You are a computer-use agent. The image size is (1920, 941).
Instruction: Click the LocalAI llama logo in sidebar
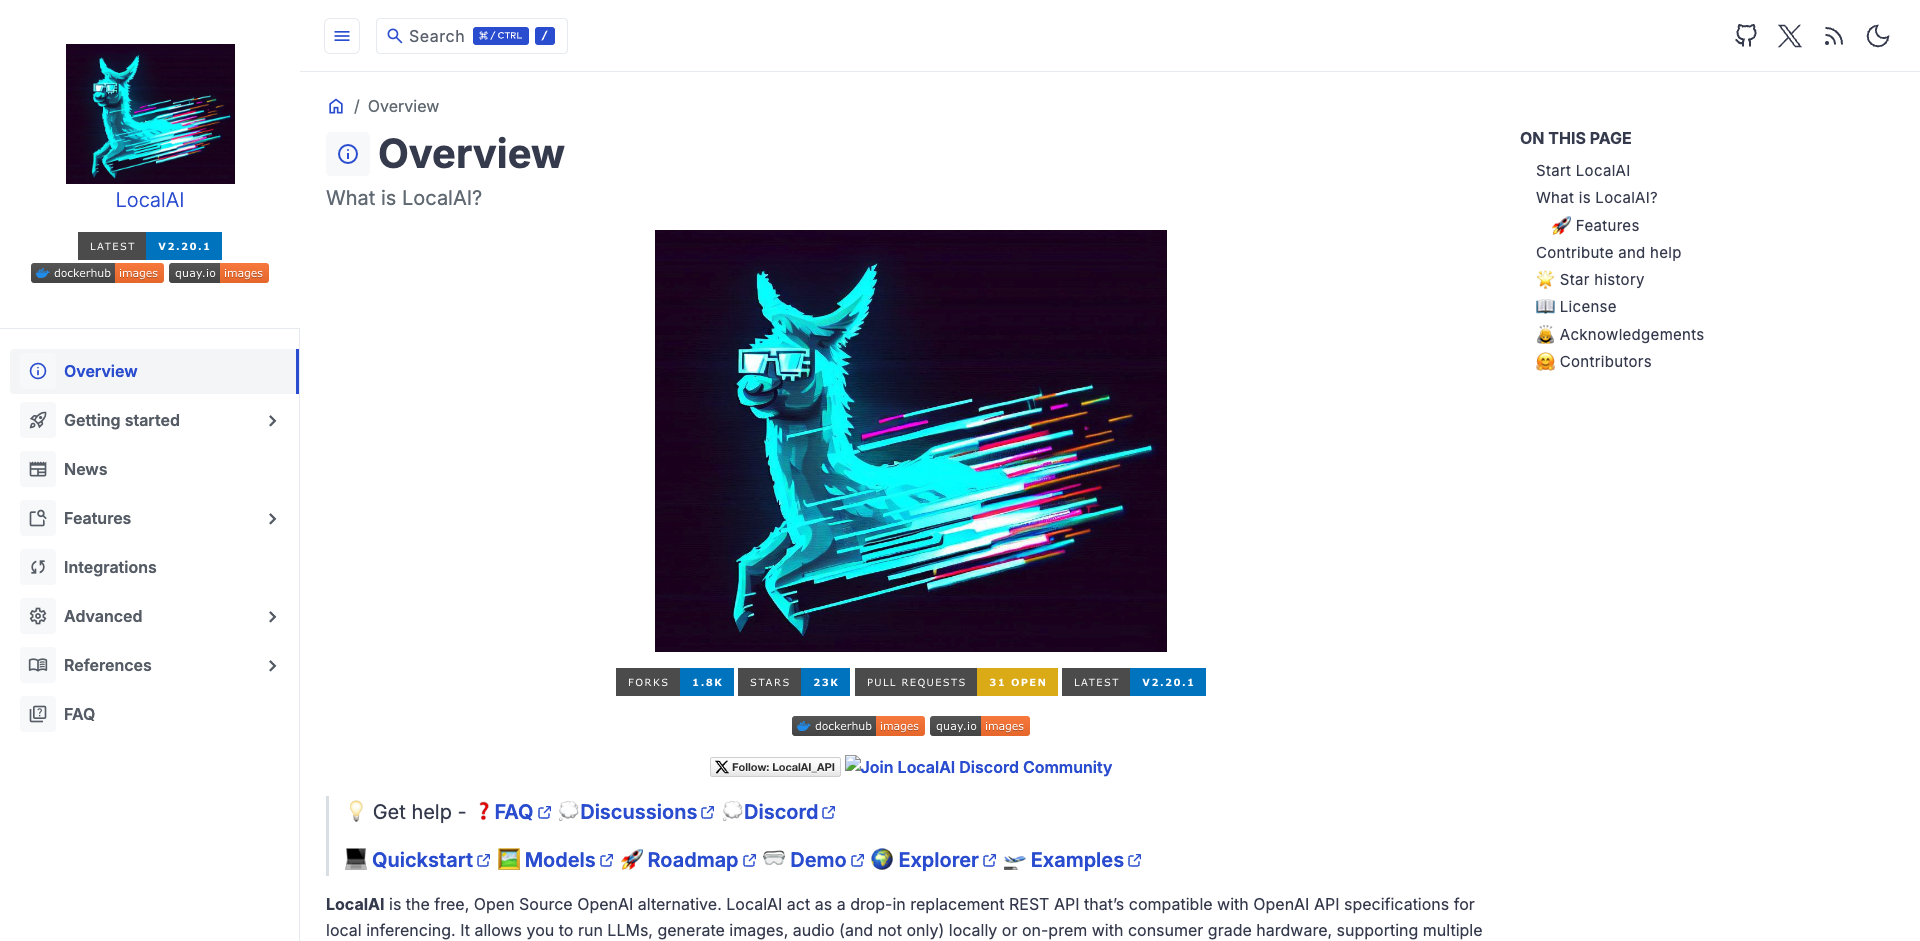pos(150,114)
